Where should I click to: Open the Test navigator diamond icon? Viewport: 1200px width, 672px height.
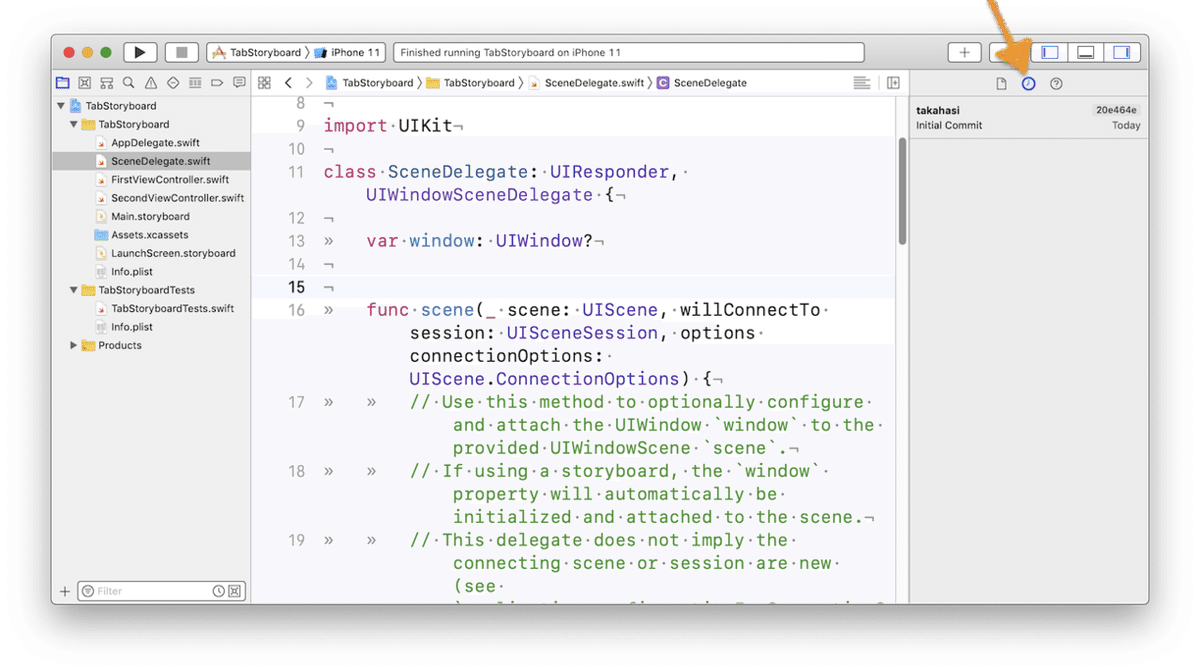tap(173, 83)
